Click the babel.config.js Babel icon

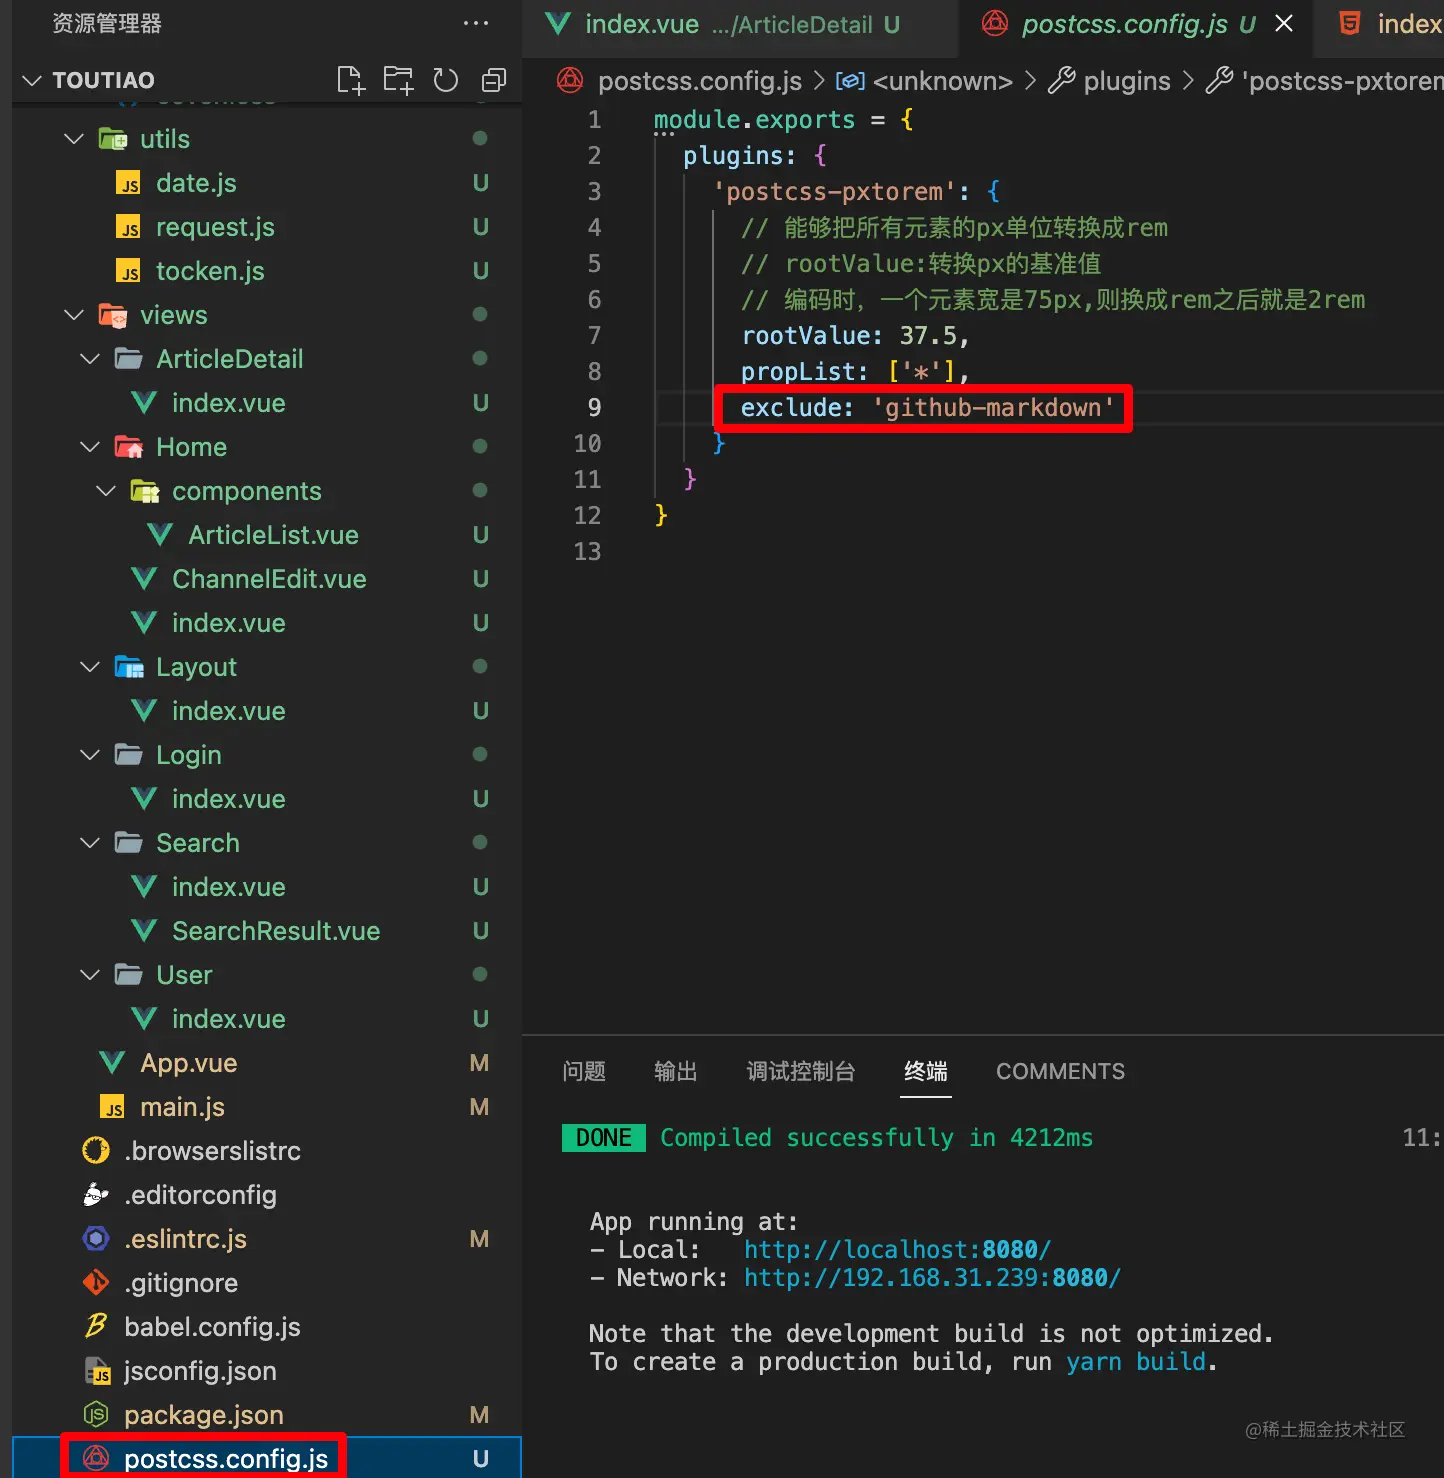[96, 1327]
